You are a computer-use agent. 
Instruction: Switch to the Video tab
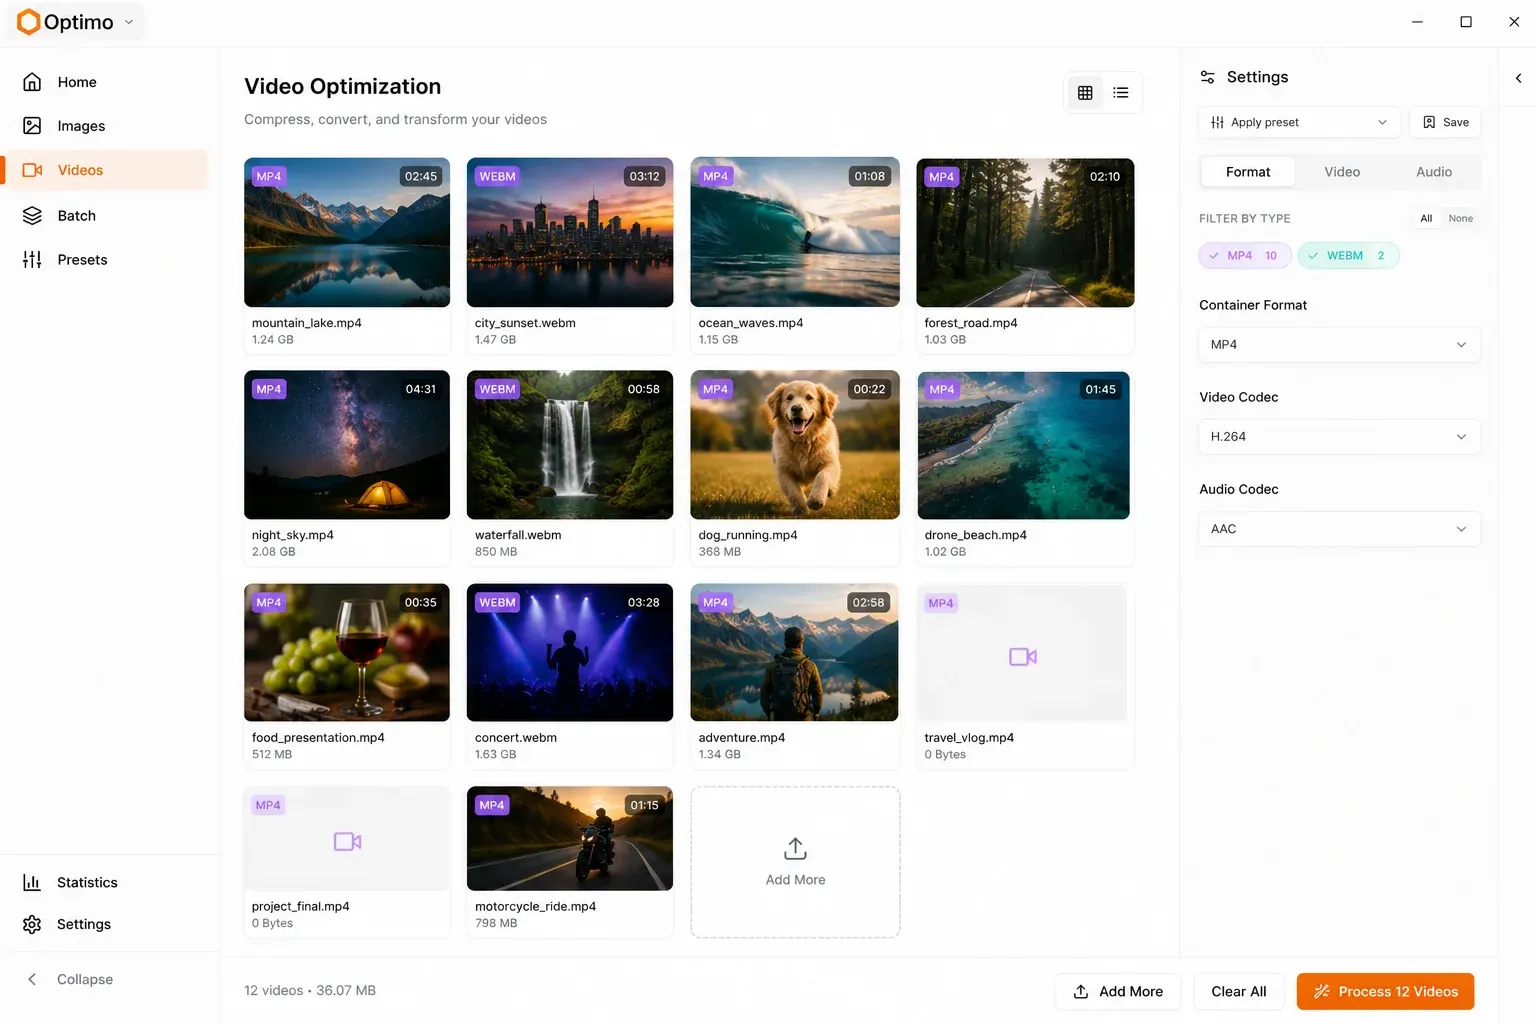click(1342, 172)
